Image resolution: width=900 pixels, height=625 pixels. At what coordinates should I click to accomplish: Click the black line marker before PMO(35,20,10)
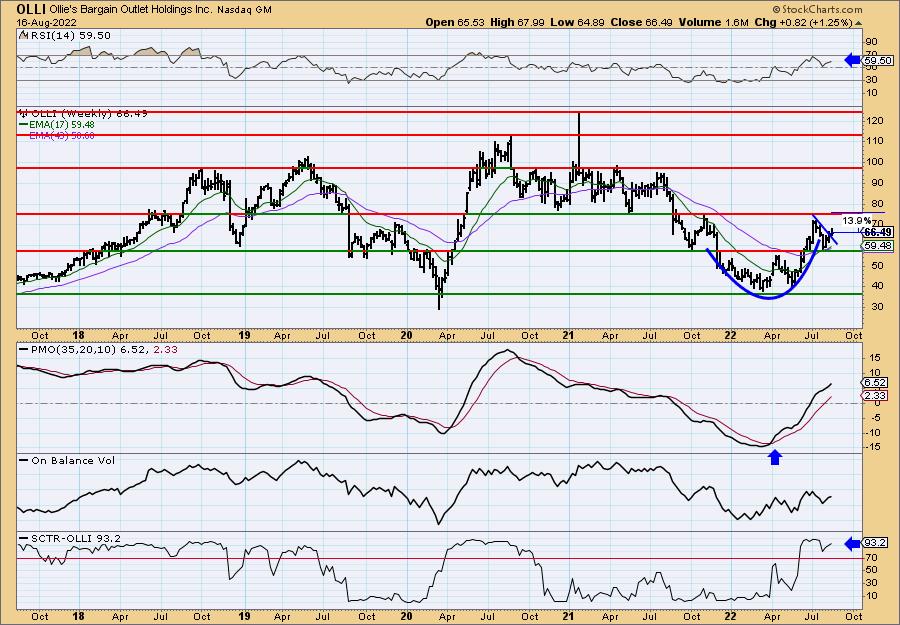click(23, 349)
